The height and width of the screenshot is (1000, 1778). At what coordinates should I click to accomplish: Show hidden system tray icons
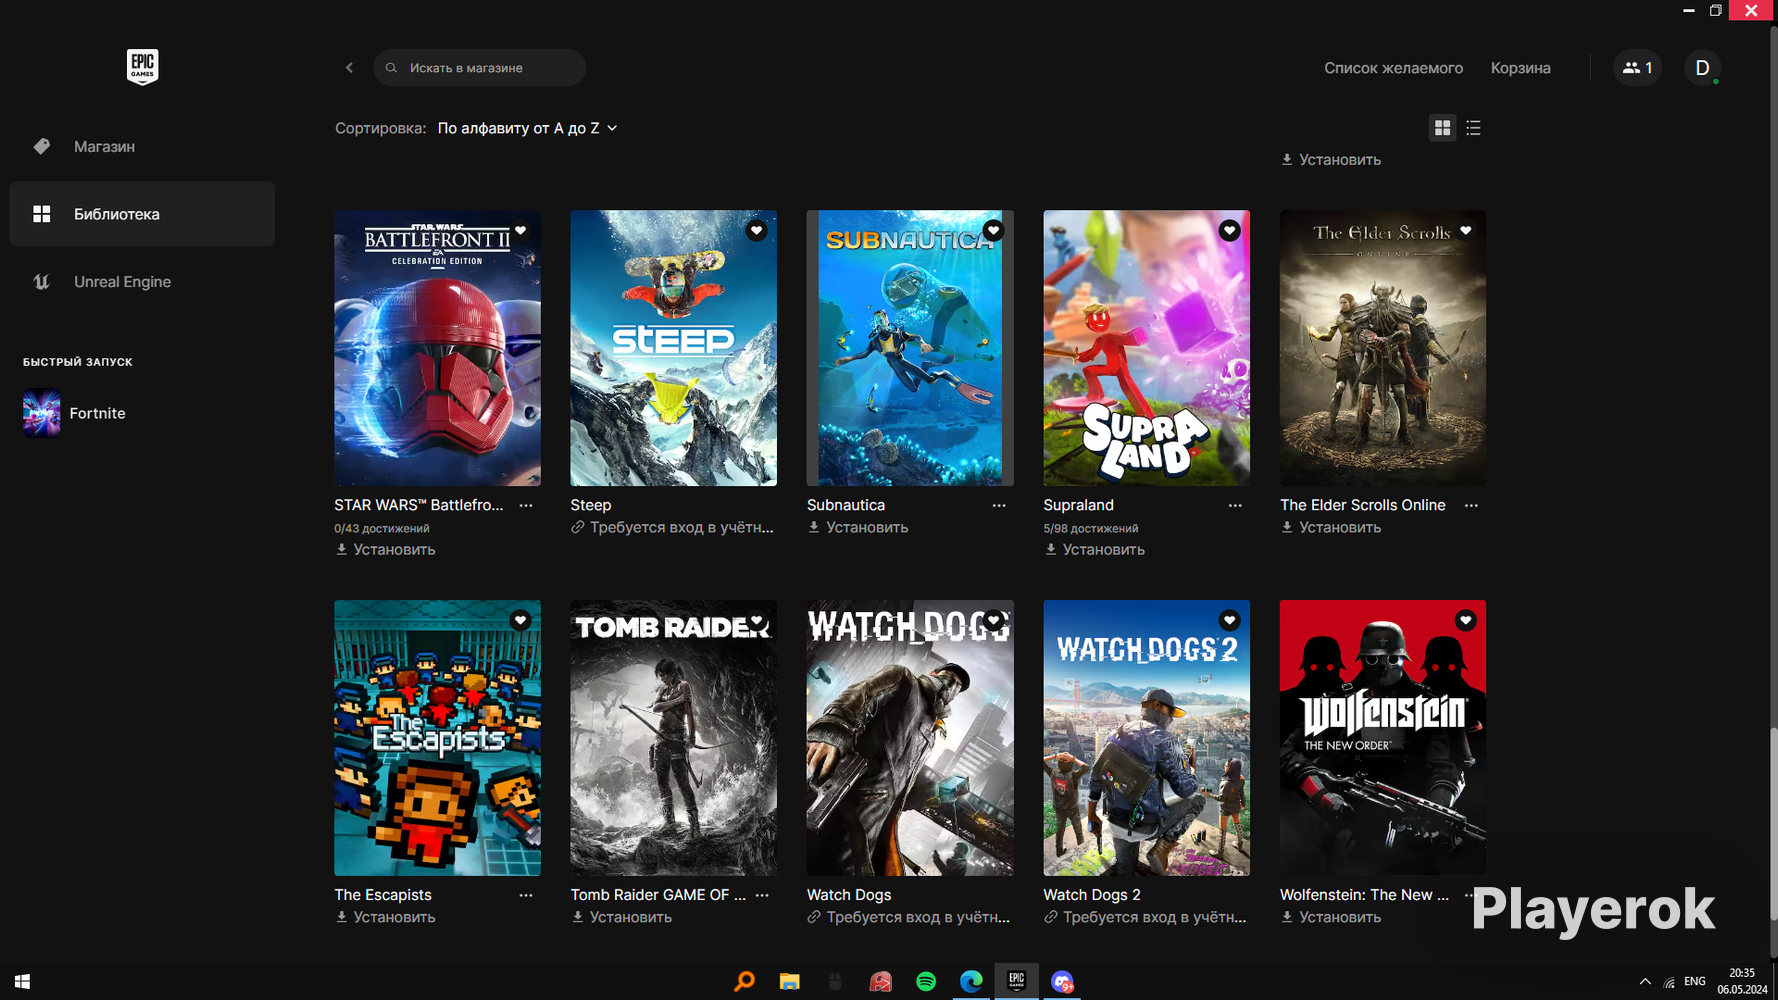(1645, 982)
